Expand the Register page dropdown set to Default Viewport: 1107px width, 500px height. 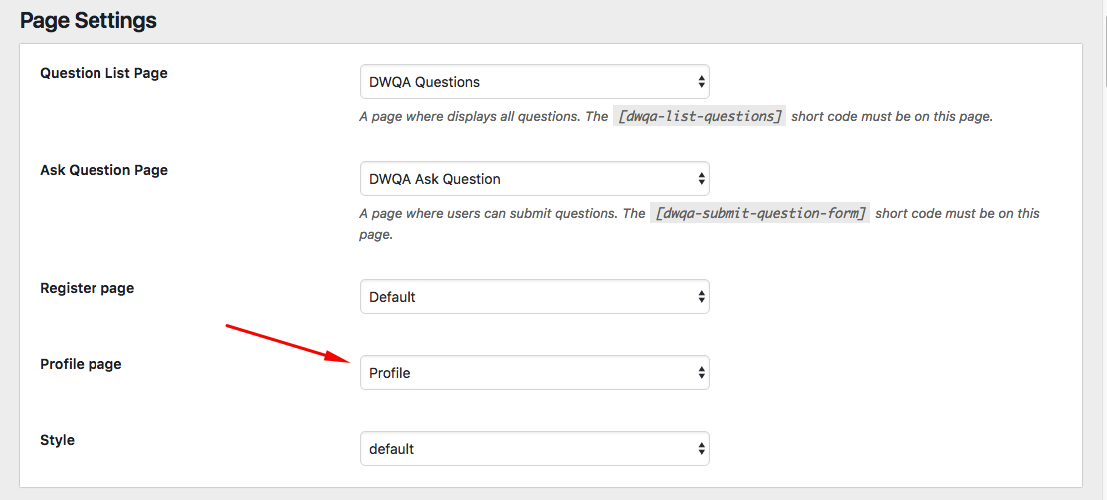point(534,297)
